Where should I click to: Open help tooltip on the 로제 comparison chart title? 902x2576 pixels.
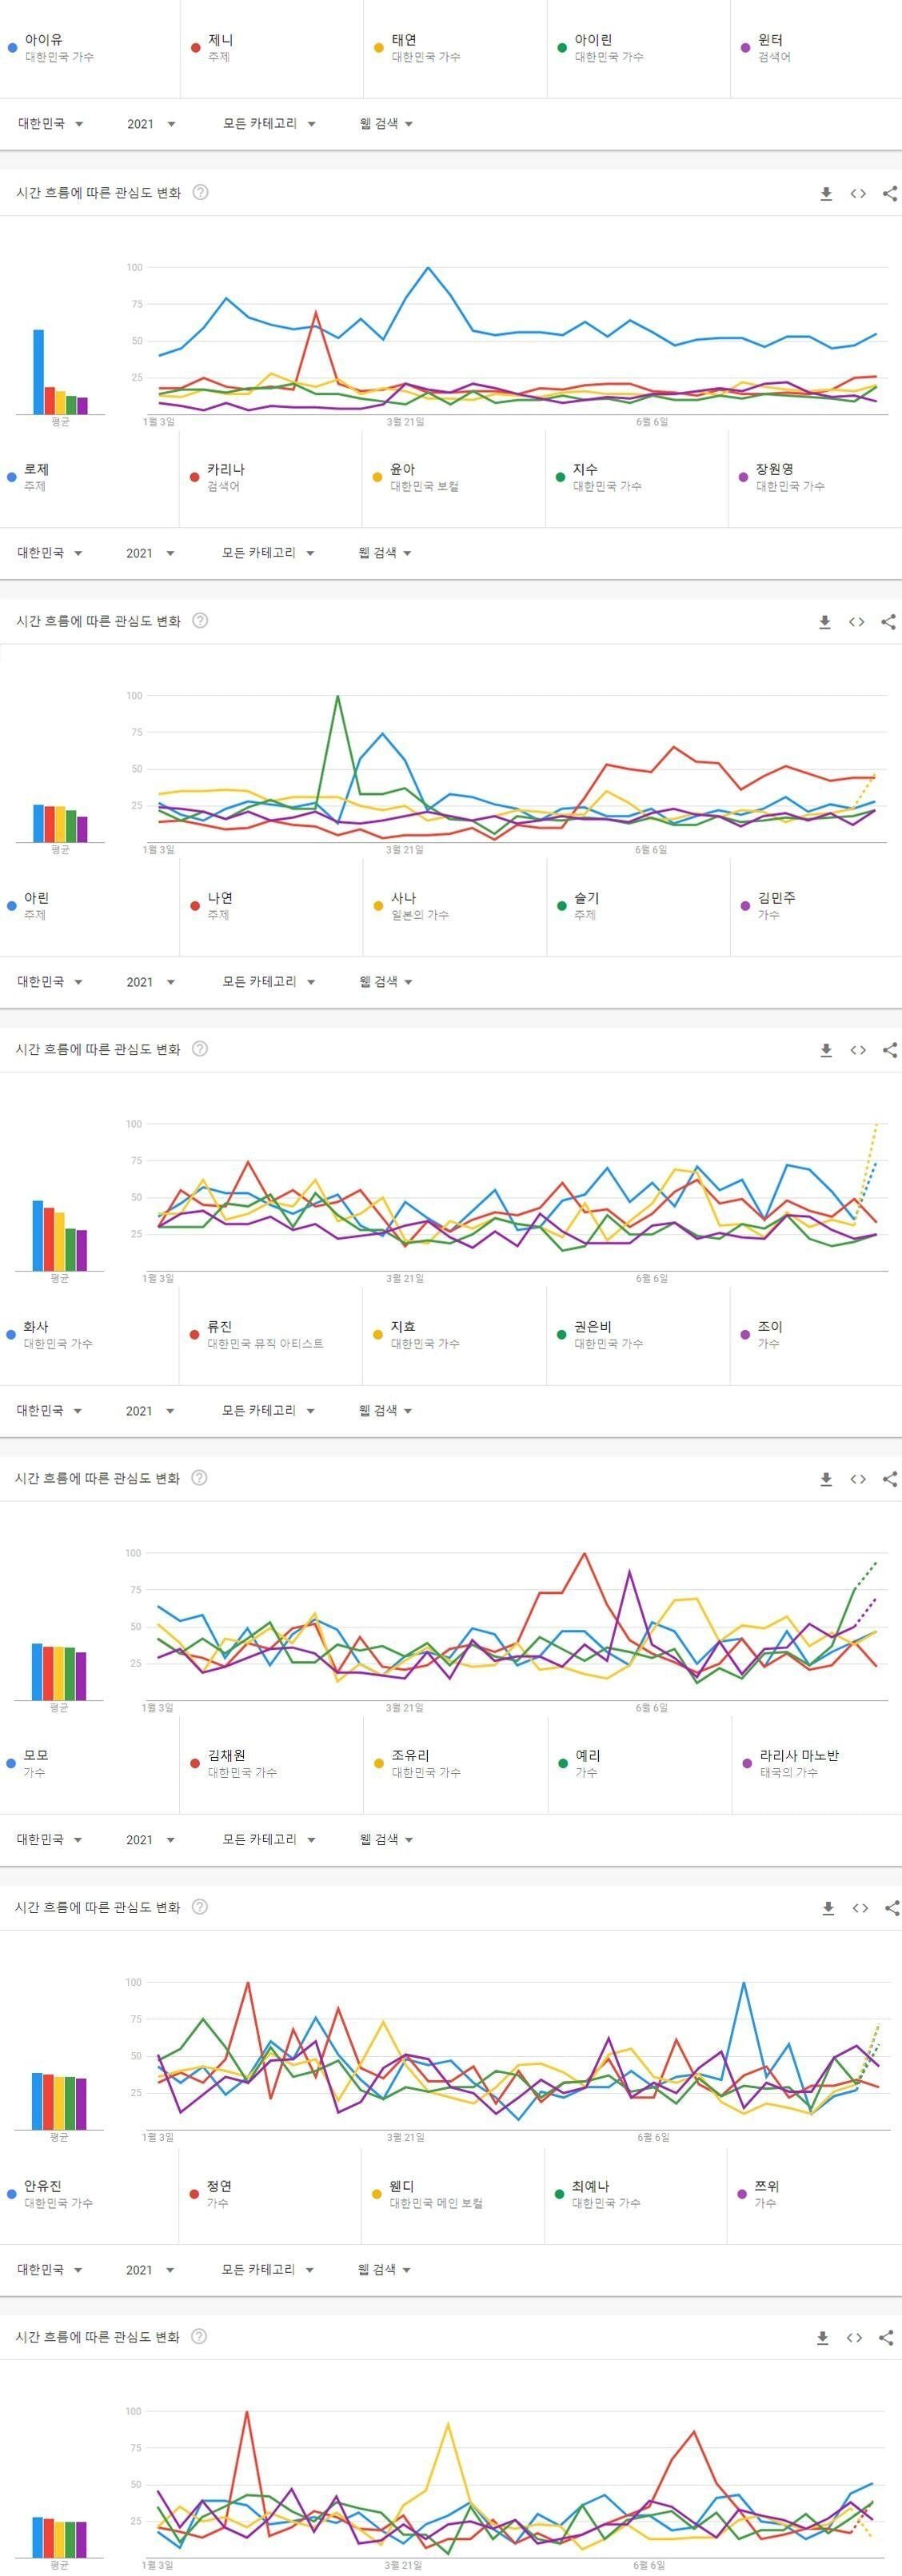click(200, 620)
